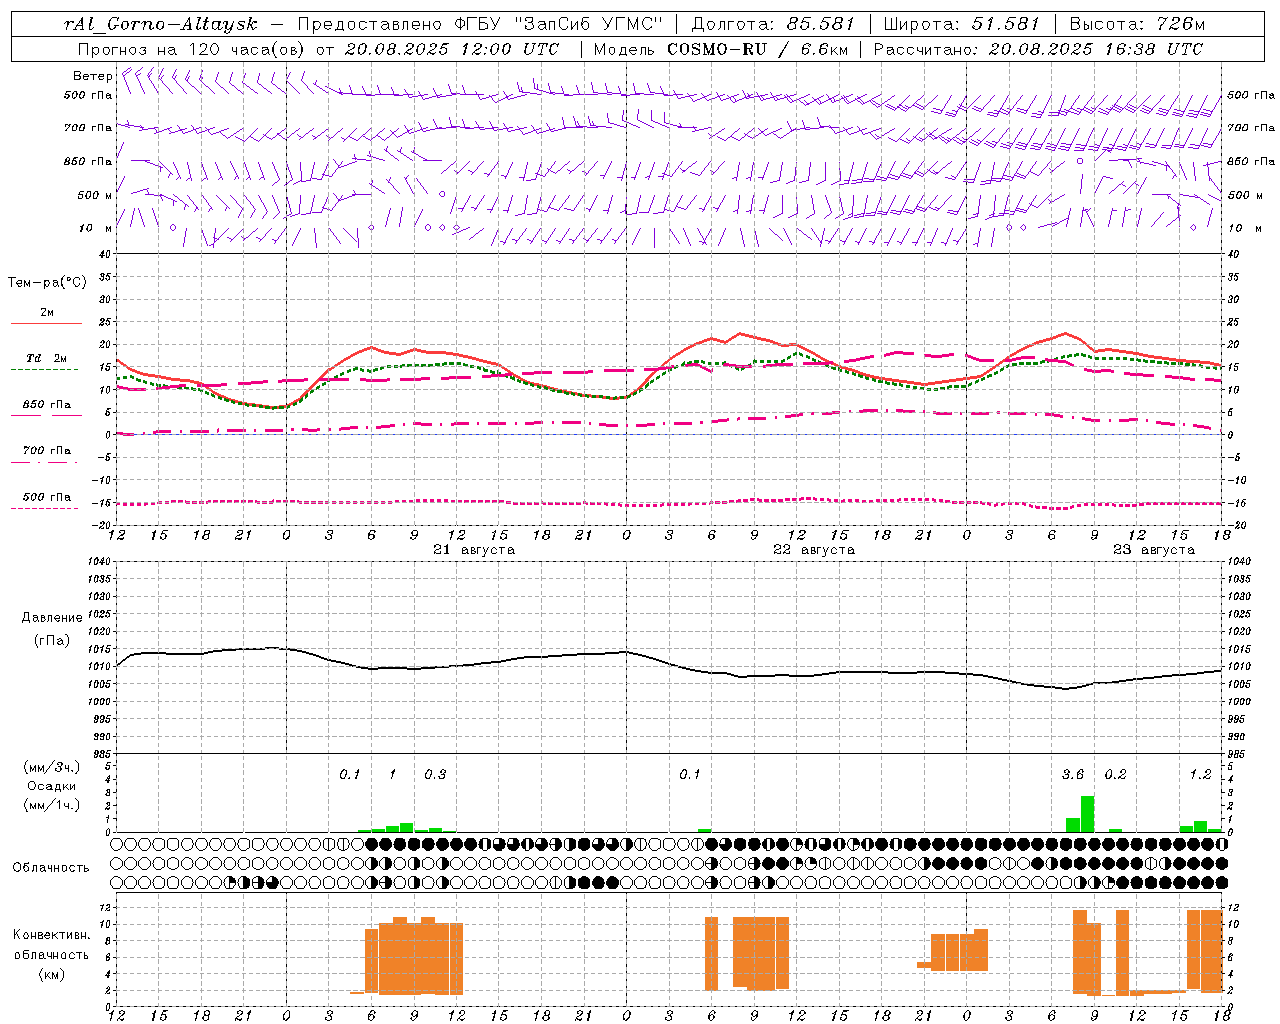Click the 'Td 2м' dew point legend entry
The image size is (1280, 1024).
pos(47,358)
